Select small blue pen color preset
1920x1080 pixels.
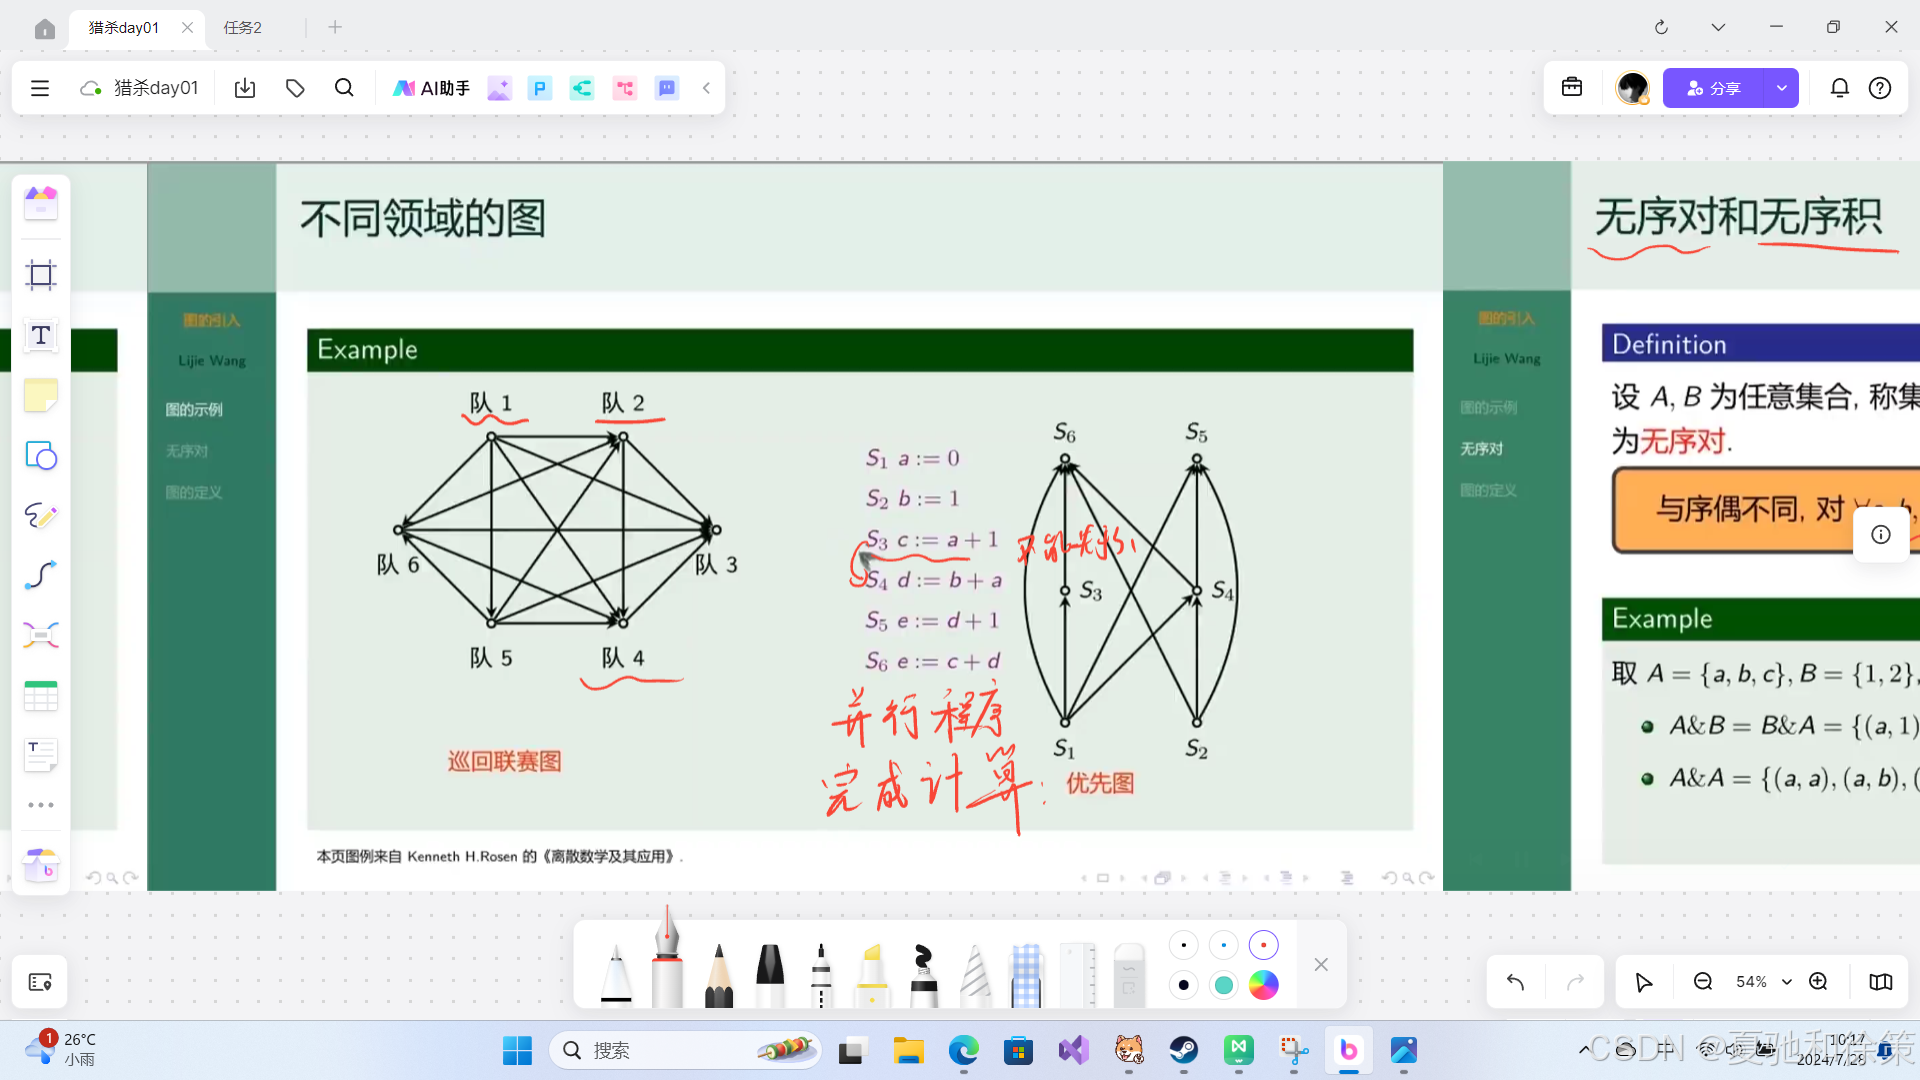(1223, 945)
